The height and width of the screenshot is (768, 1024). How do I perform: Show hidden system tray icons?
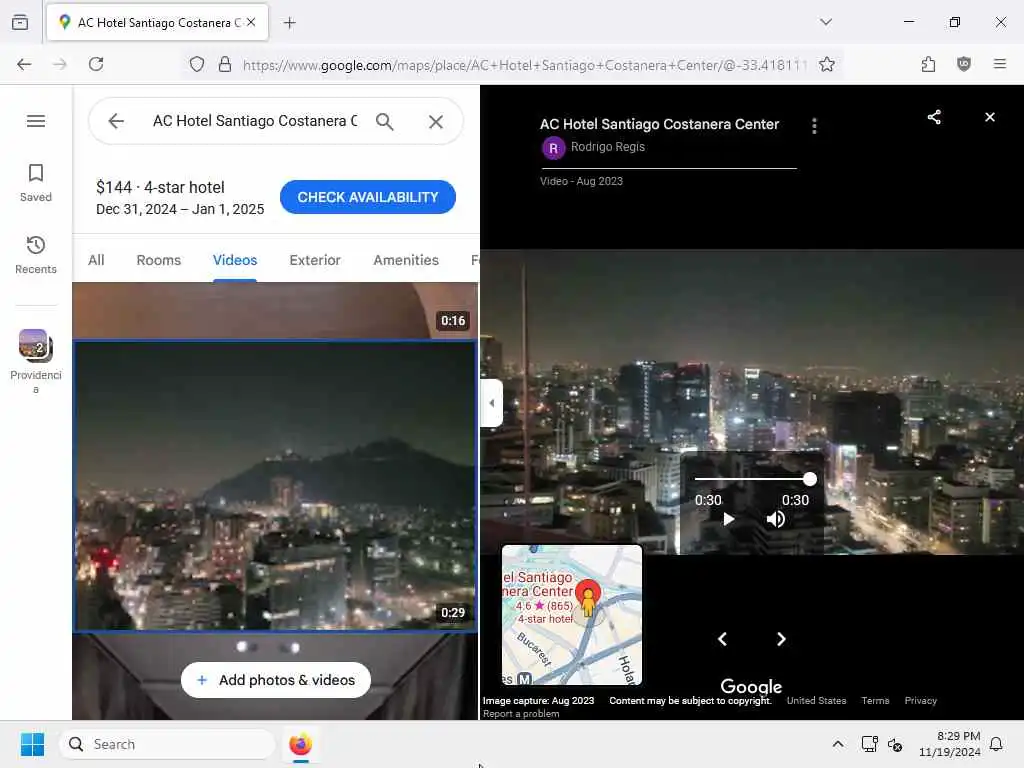coord(838,744)
